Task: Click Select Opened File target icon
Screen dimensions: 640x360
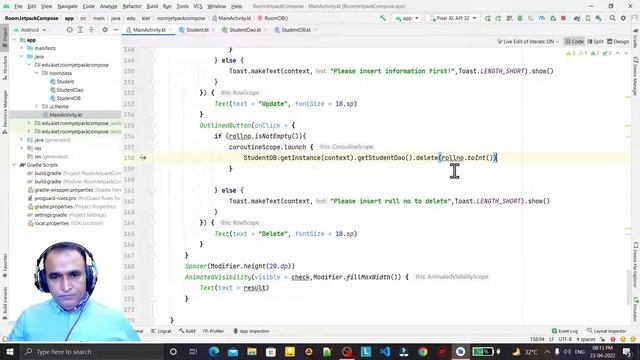Action: pyautogui.click(x=69, y=30)
